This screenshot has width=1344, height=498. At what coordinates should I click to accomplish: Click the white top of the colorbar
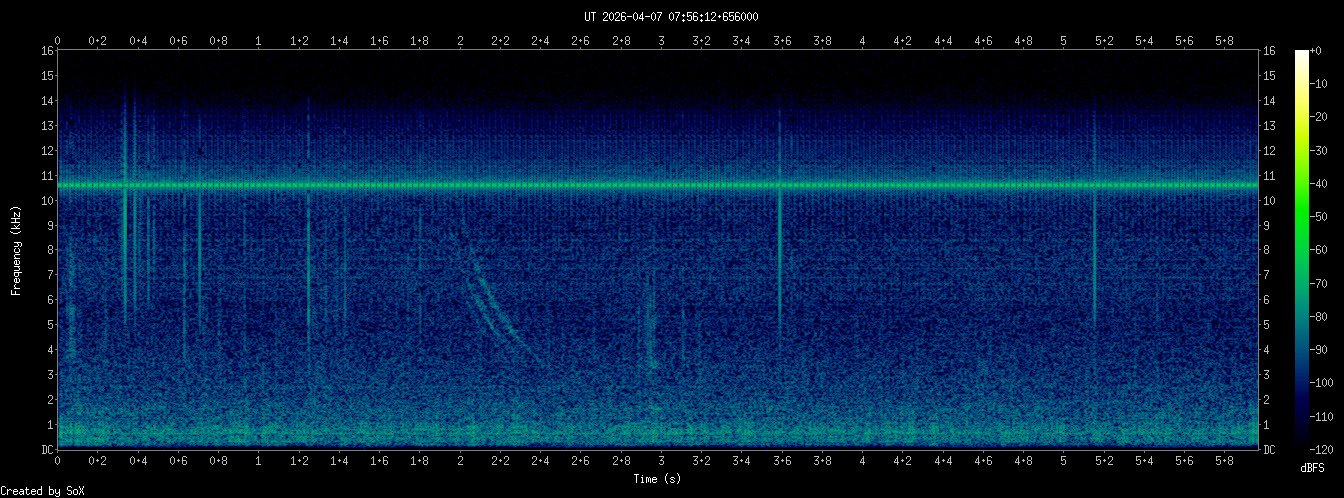click(x=1301, y=55)
